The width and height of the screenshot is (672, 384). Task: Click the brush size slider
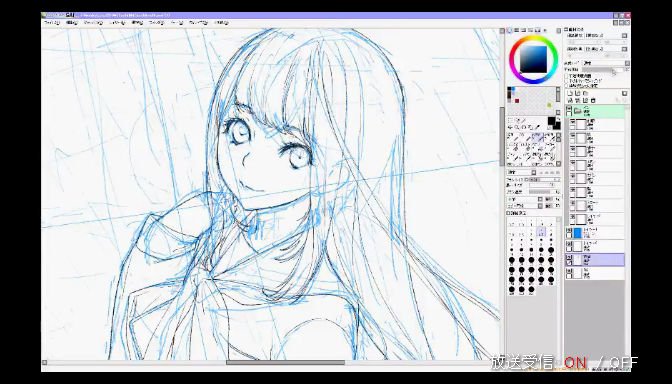[544, 180]
